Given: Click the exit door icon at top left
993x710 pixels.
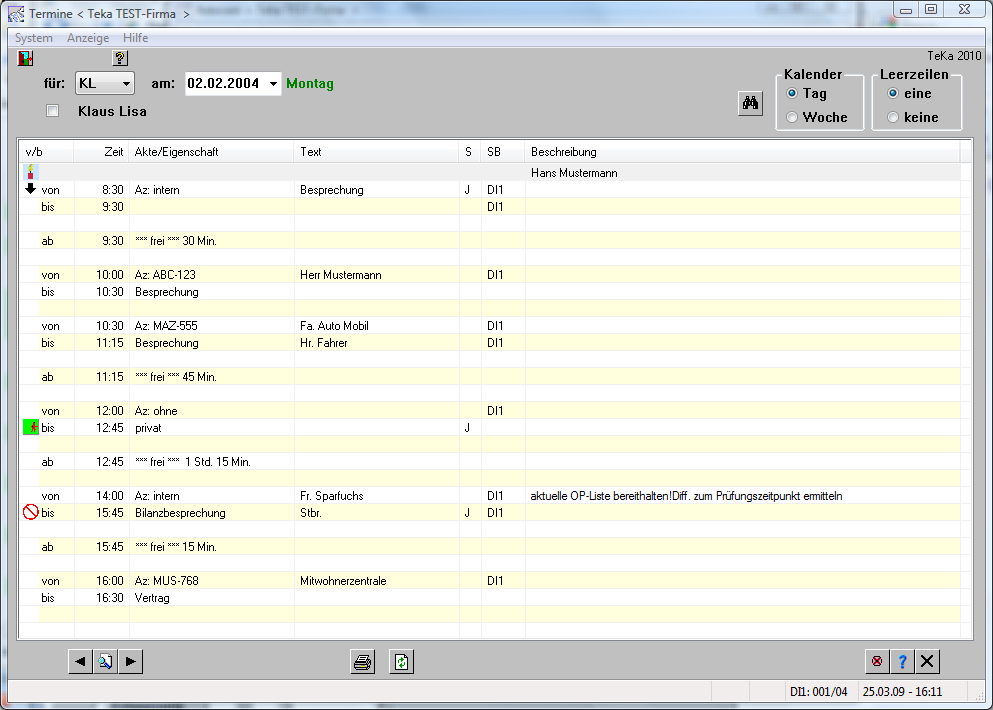Looking at the screenshot, I should pyautogui.click(x=26, y=58).
